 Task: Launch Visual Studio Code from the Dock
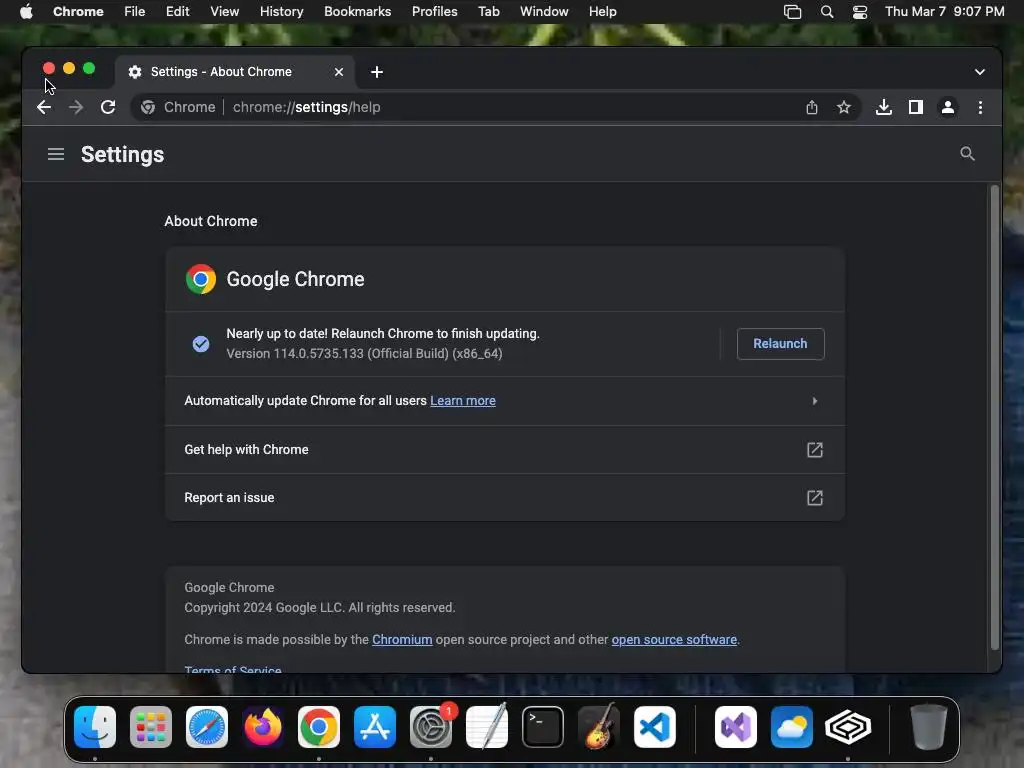[x=655, y=727]
